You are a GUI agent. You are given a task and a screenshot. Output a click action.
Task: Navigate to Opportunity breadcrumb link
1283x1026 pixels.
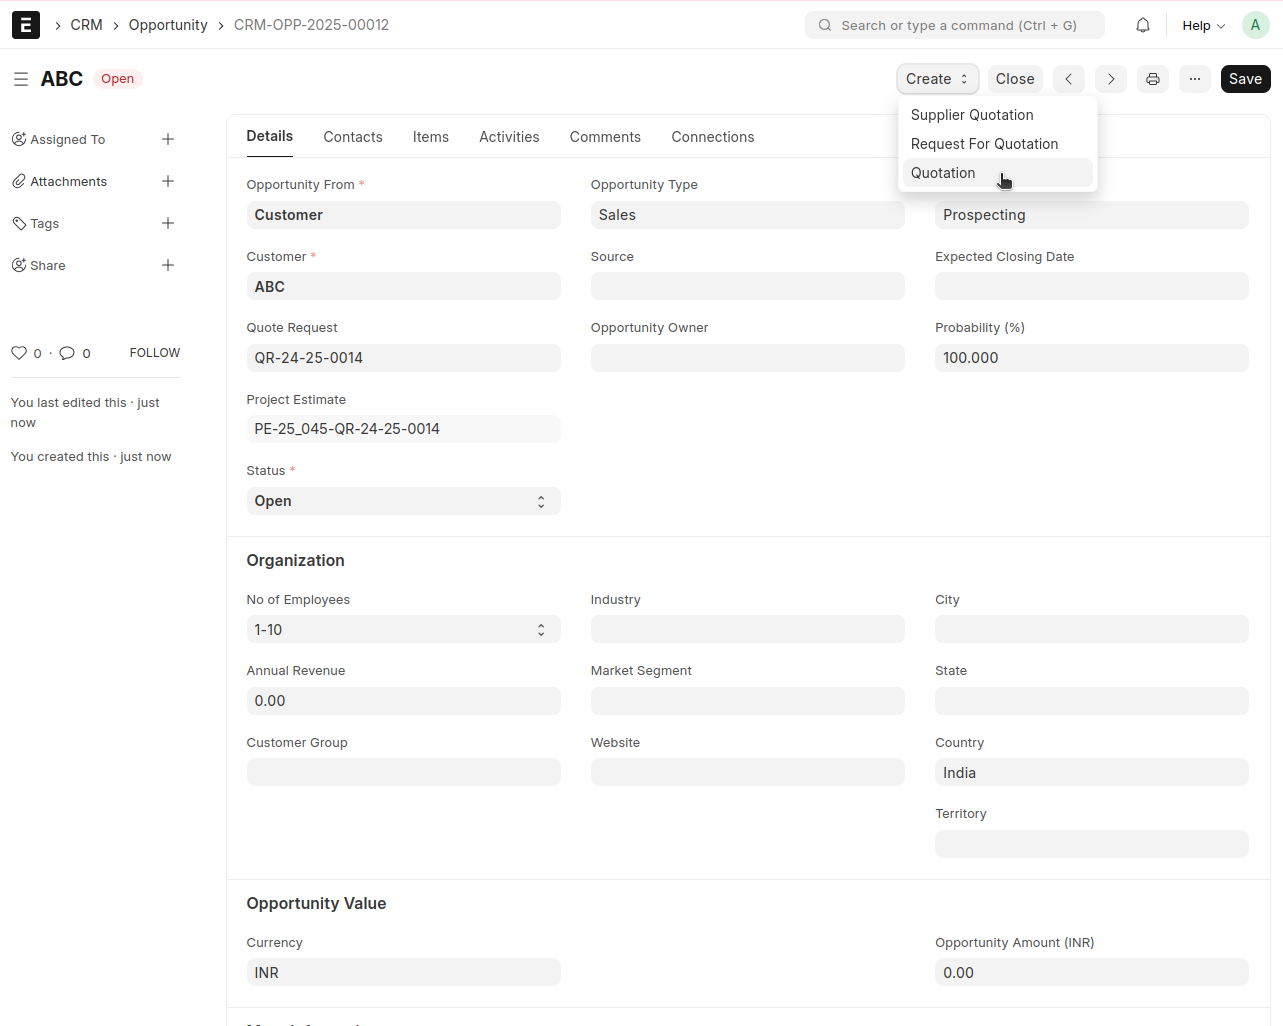tap(168, 25)
